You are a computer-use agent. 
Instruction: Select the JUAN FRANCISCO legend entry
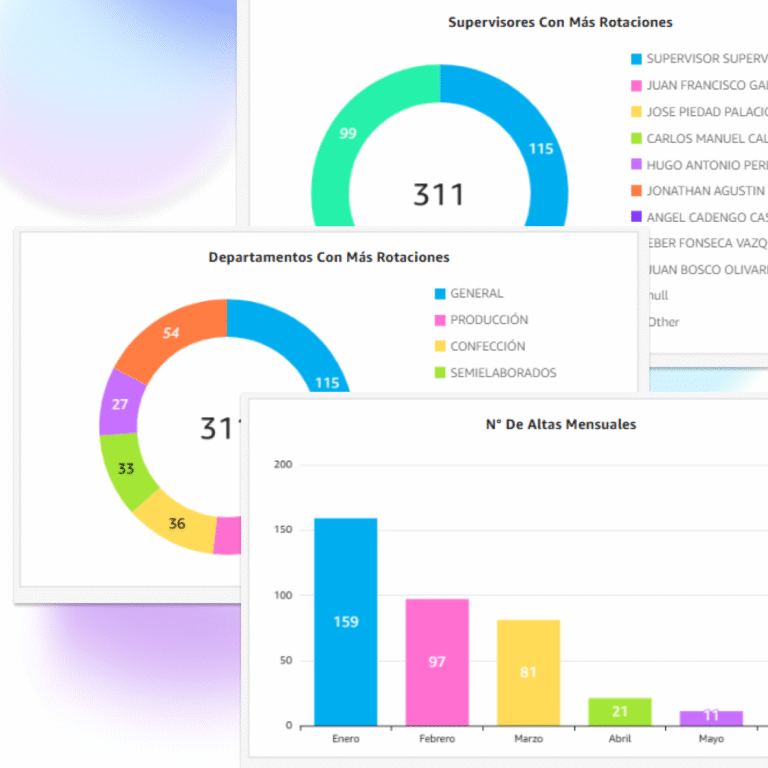[699, 86]
